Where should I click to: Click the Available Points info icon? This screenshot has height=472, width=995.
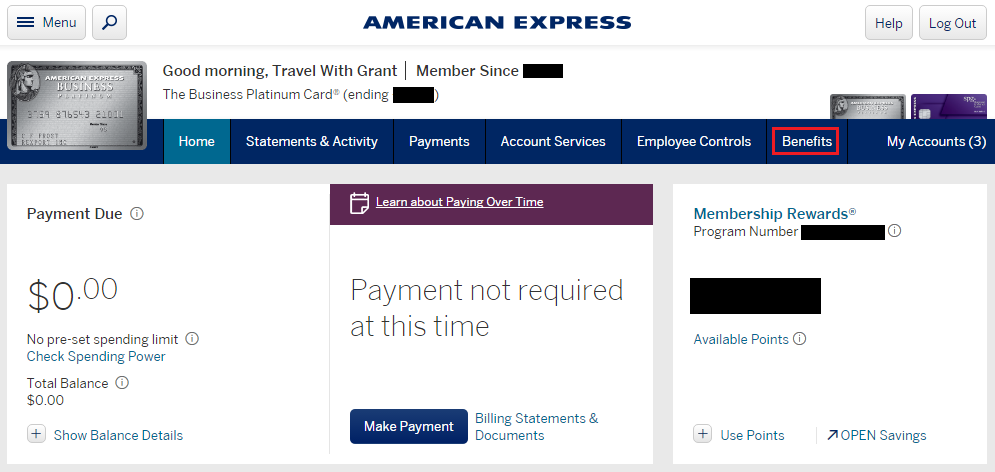tap(799, 339)
